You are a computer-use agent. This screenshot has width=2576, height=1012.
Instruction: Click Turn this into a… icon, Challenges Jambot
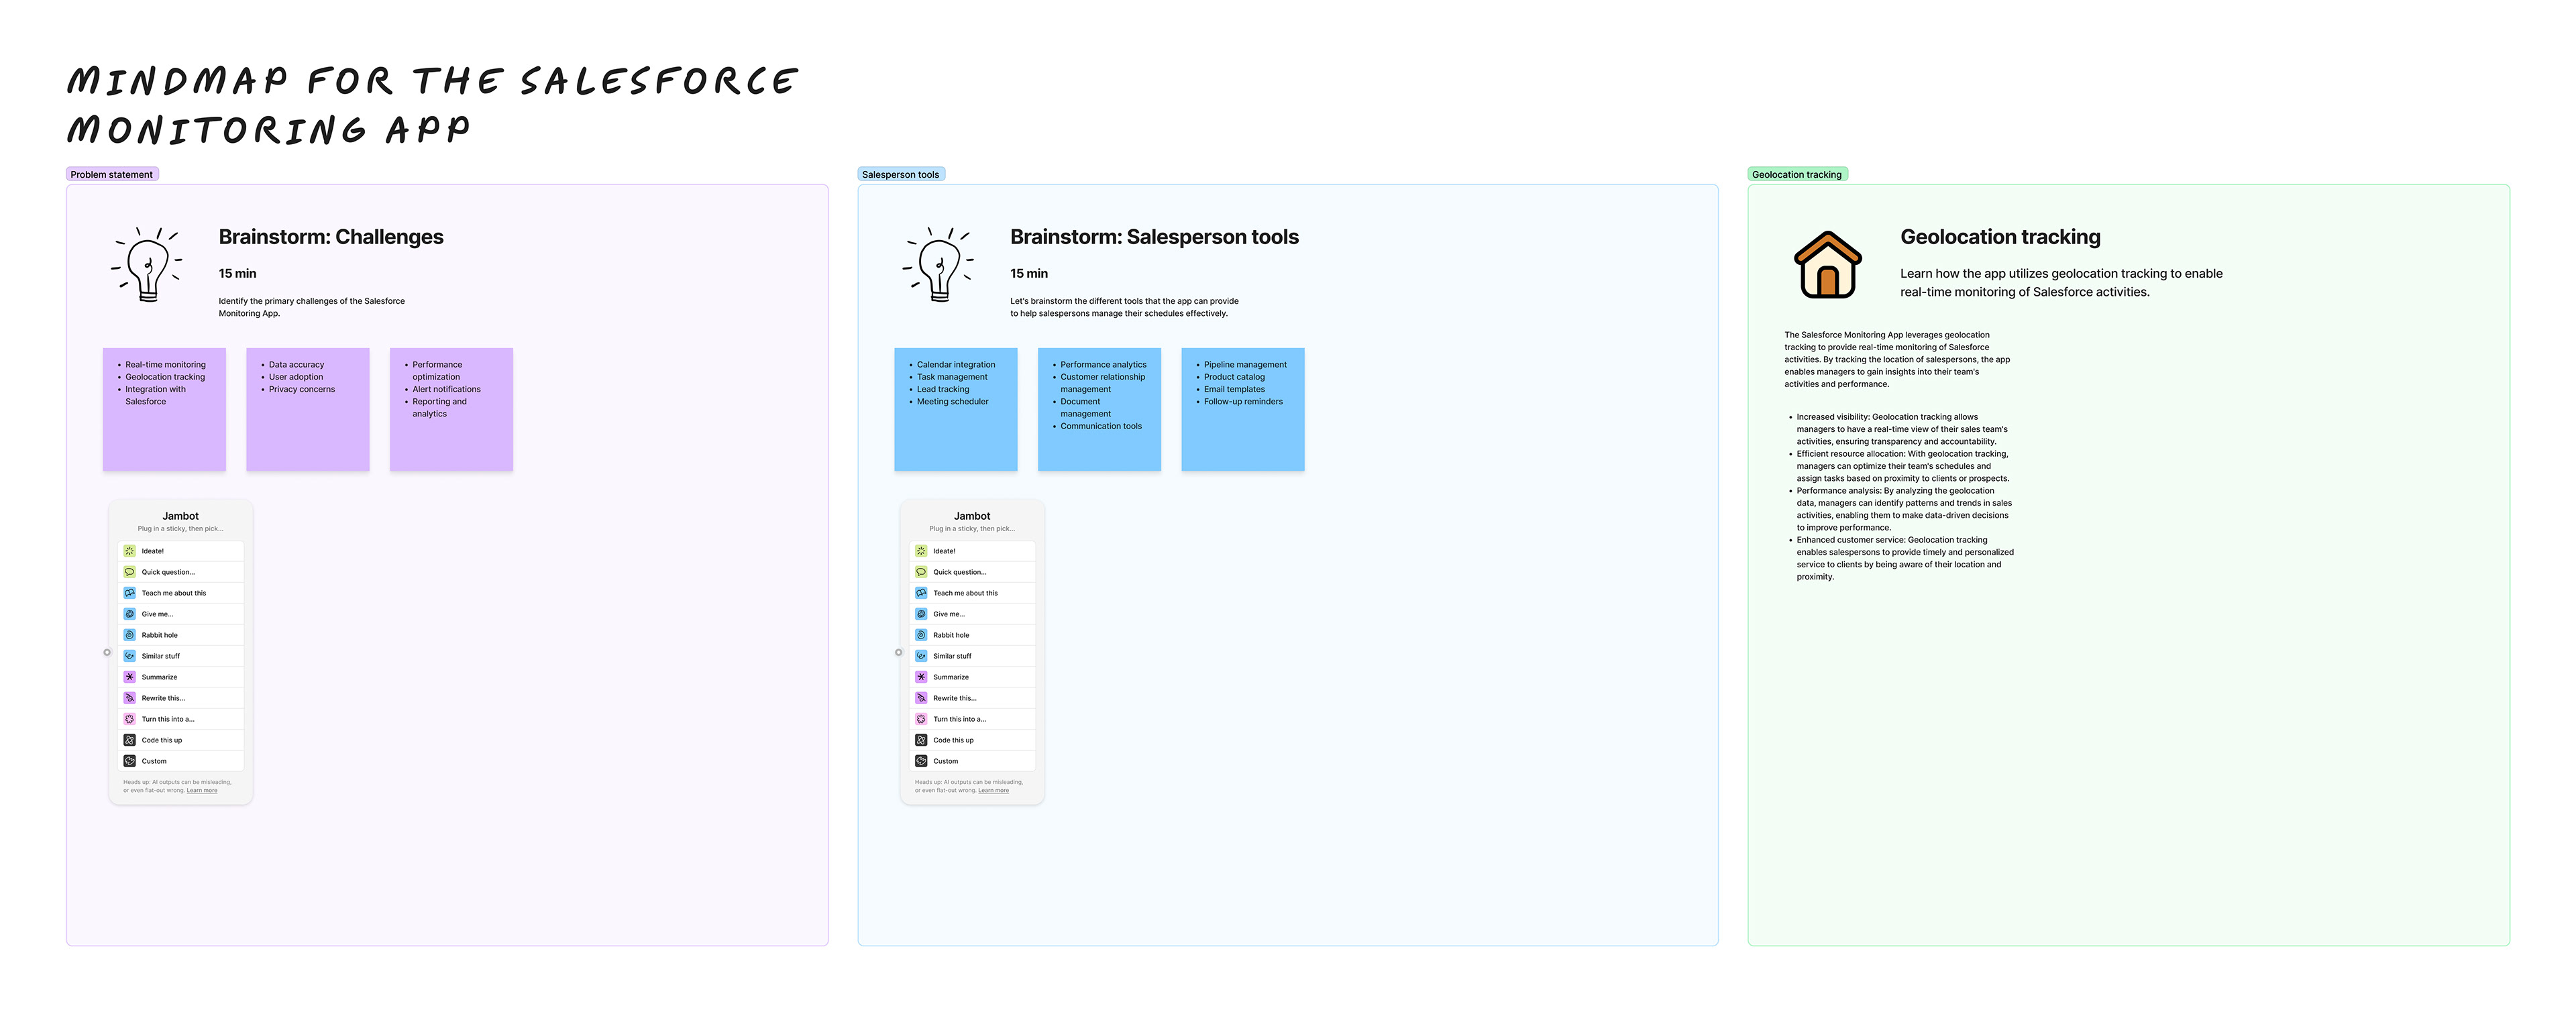coord(129,719)
